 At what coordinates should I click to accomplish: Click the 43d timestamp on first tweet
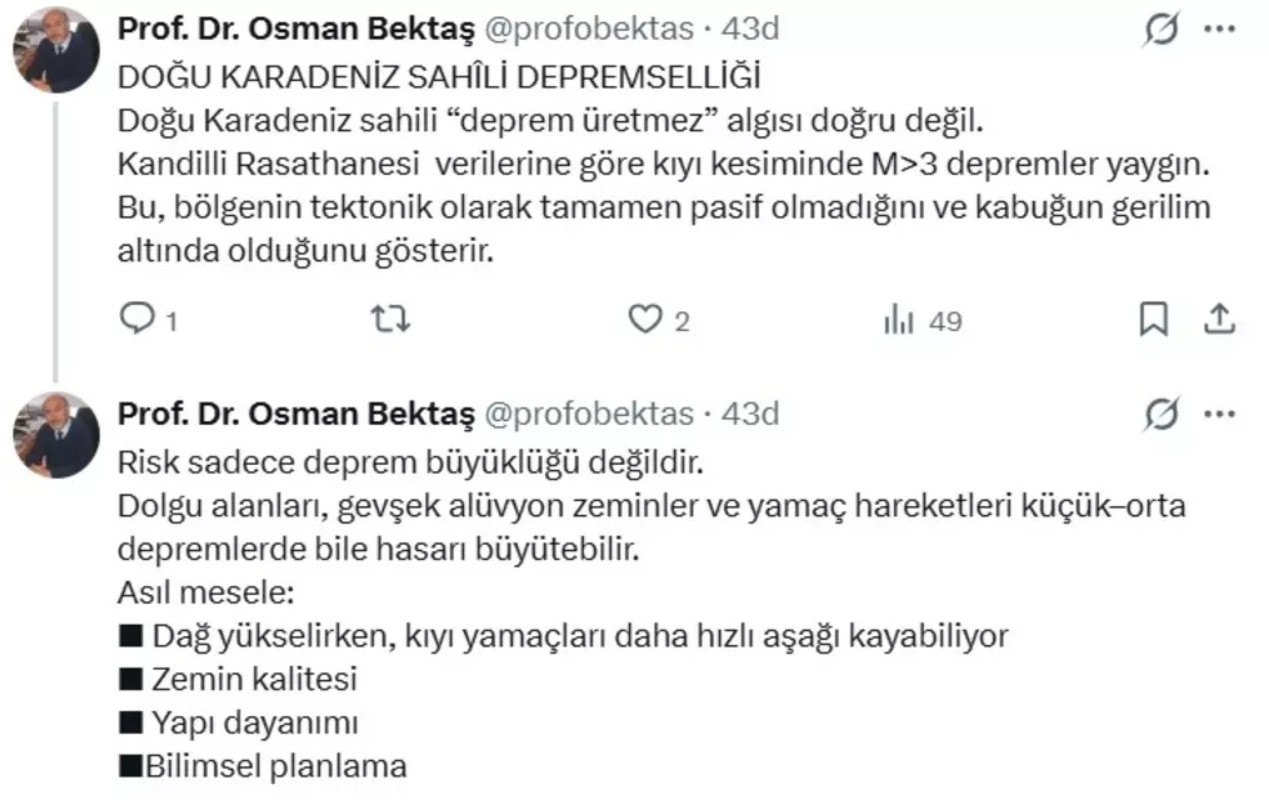tap(750, 30)
